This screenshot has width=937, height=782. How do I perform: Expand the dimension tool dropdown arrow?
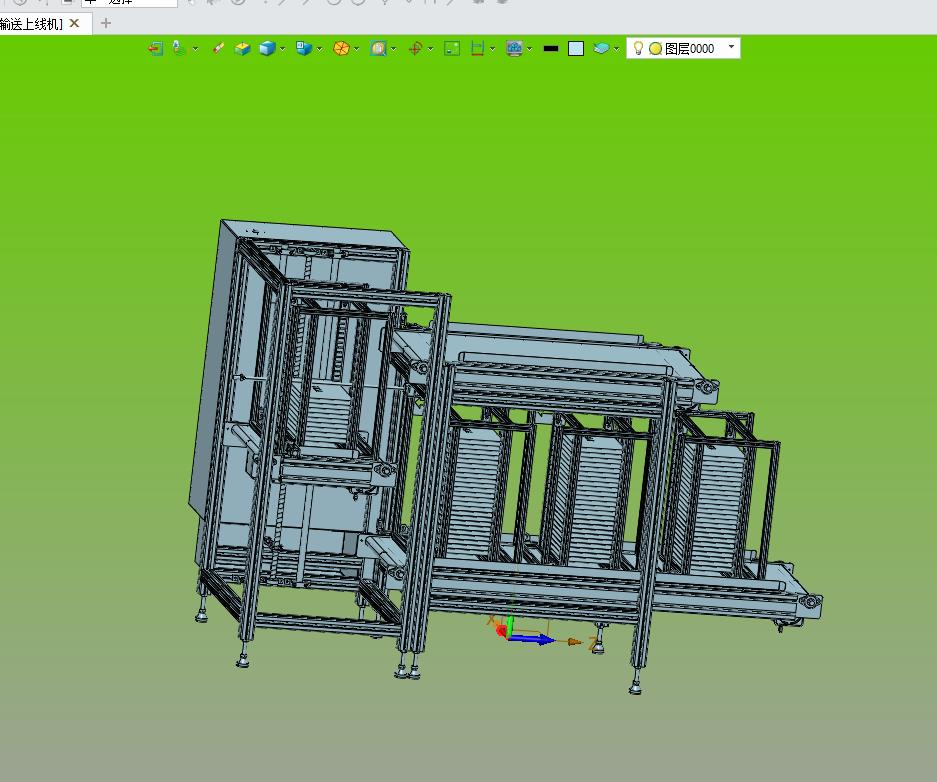(492, 49)
